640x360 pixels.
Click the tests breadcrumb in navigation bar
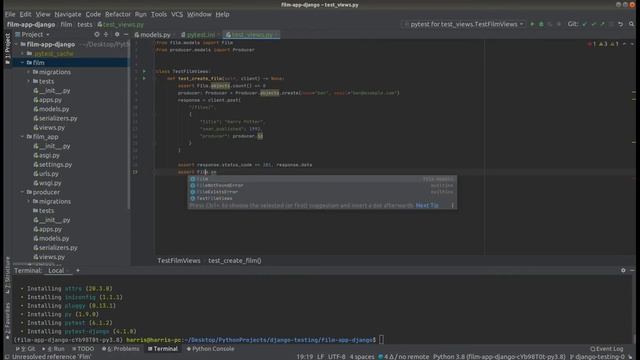85,24
